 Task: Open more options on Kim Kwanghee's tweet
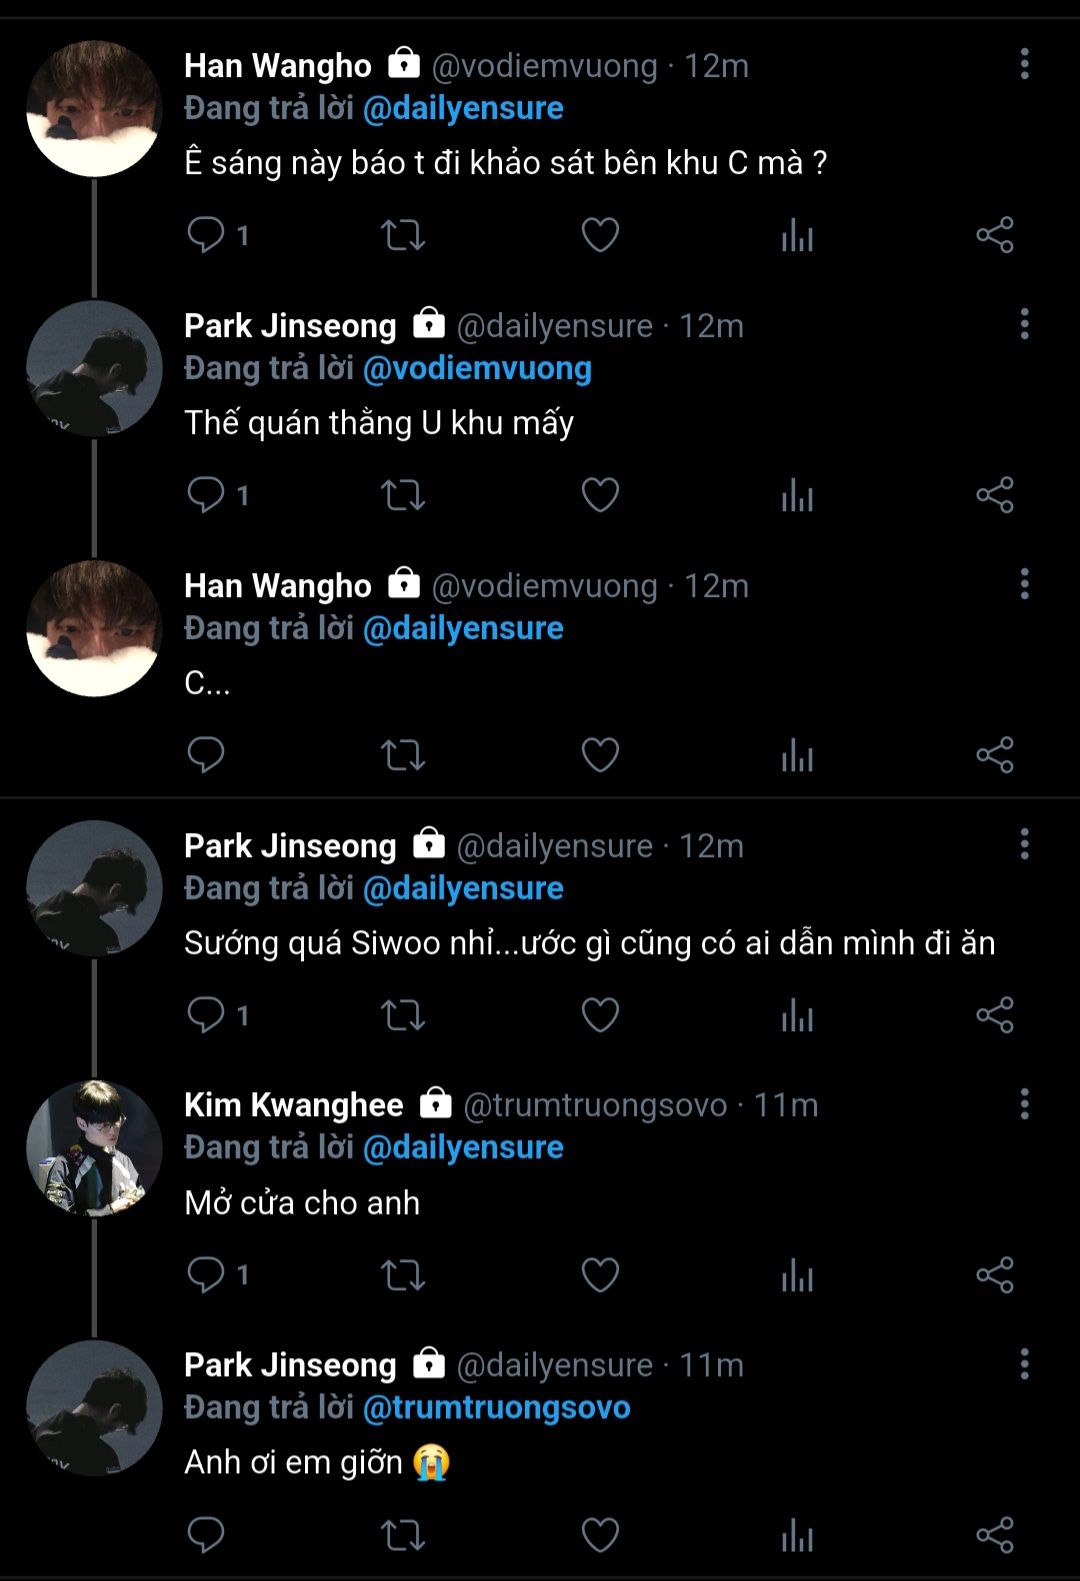(1024, 1104)
